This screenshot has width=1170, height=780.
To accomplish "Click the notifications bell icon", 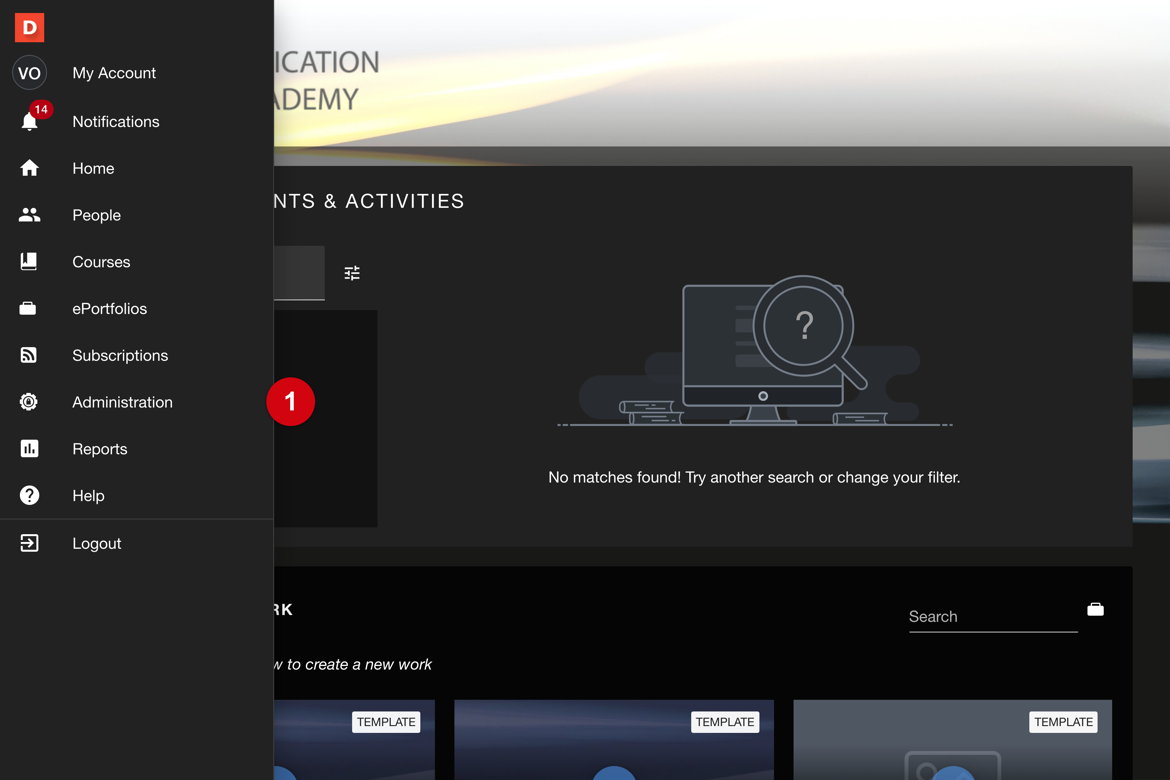I will pyautogui.click(x=29, y=122).
